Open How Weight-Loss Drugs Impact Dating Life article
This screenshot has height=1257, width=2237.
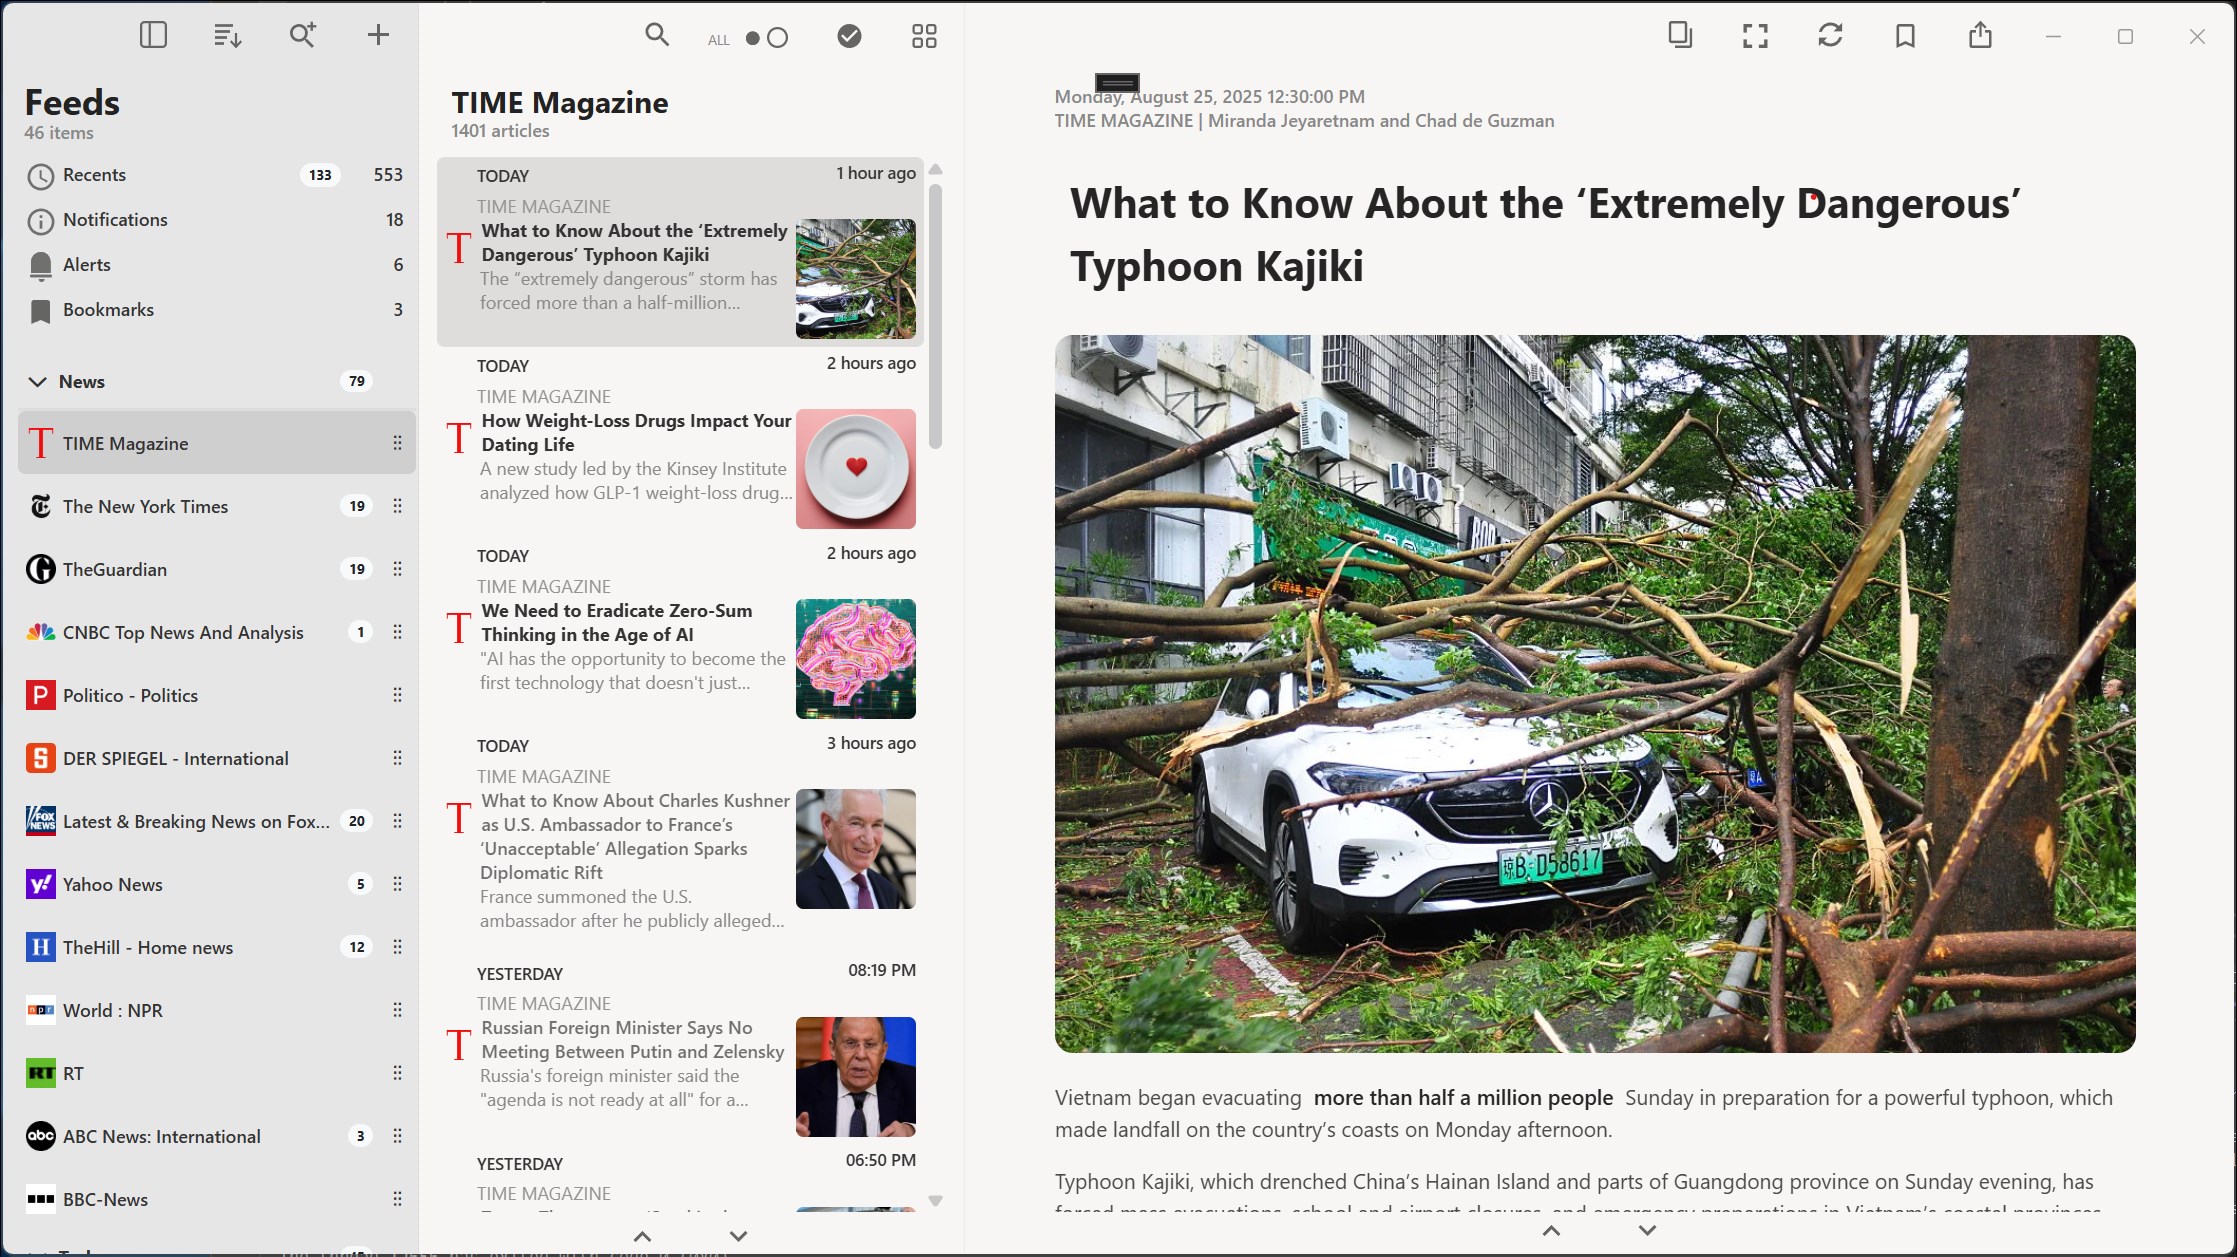680,442
